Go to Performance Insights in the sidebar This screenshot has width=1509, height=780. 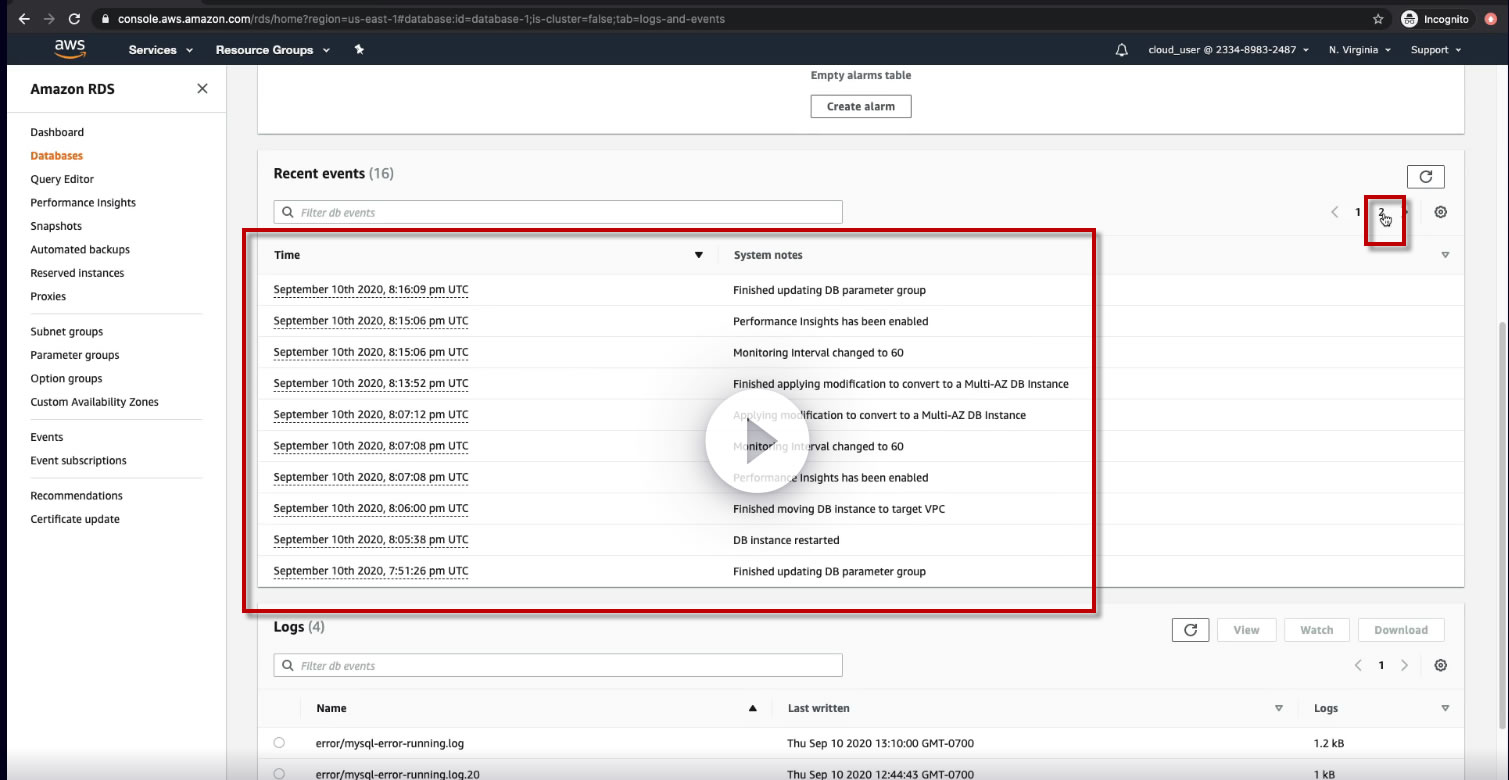click(x=83, y=203)
